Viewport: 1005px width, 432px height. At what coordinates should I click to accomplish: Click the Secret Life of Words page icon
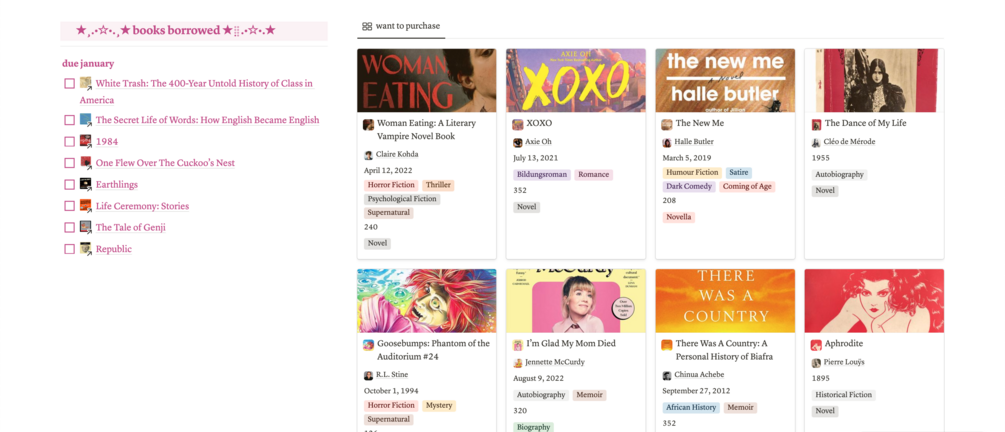point(86,120)
